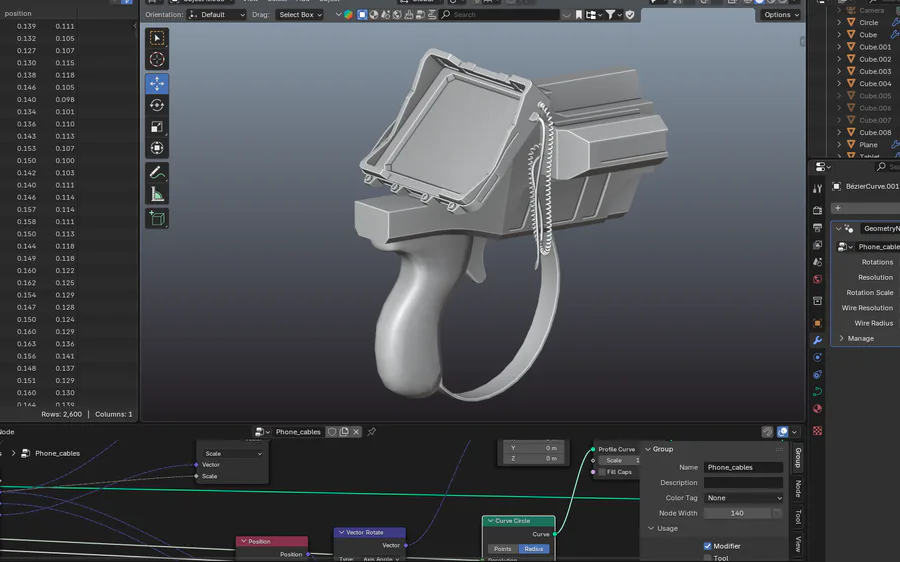
Task: Open the Object Constraints properties tab icon
Action: [x=817, y=375]
